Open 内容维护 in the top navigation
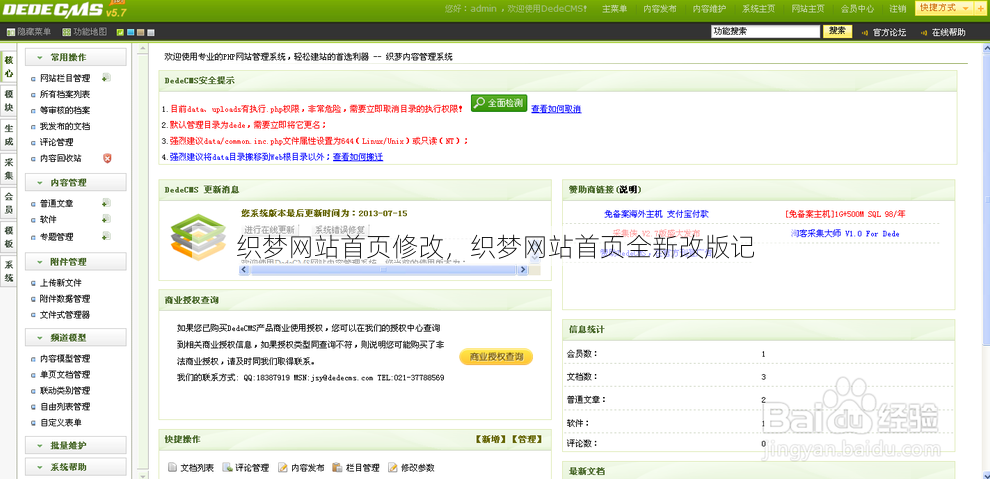The height and width of the screenshot is (479, 990). click(x=709, y=9)
